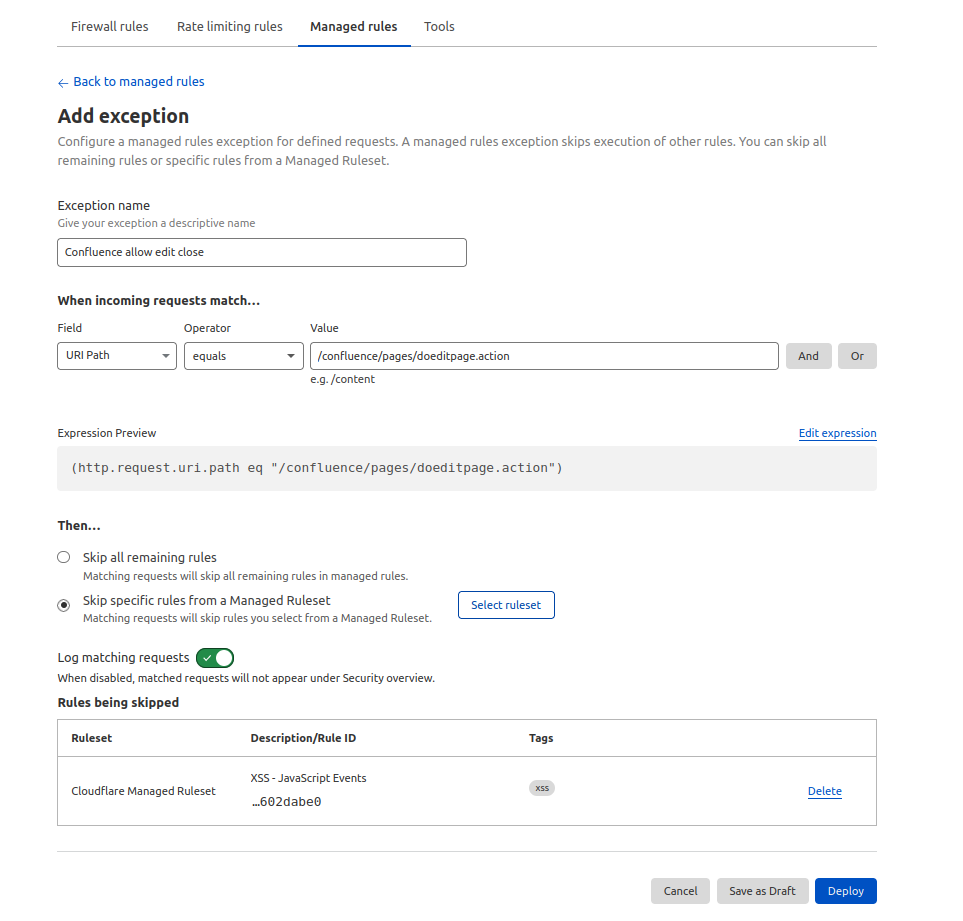Select Skip all remaining rules option
Viewport: 963px width, 921px height.
(64, 557)
